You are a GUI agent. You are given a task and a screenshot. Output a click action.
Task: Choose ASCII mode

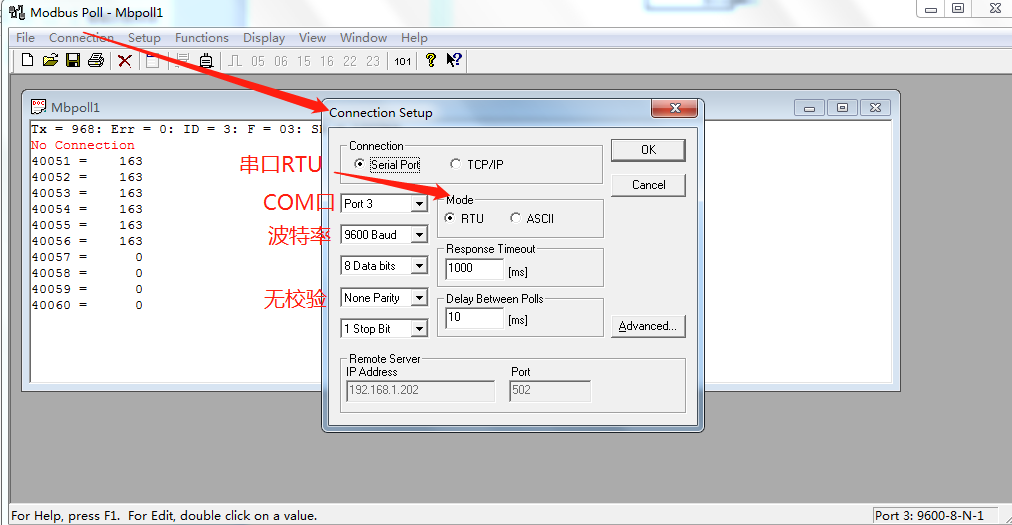point(532,218)
